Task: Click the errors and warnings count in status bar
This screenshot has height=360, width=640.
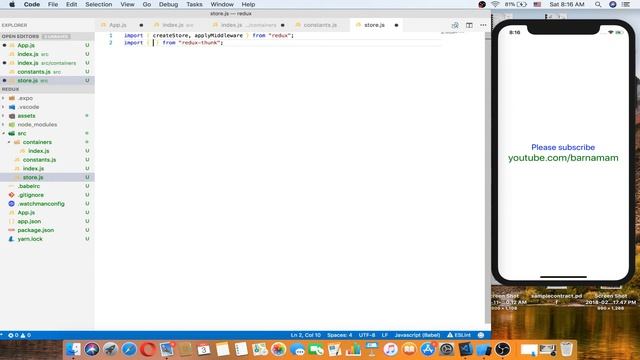Action: [19, 335]
